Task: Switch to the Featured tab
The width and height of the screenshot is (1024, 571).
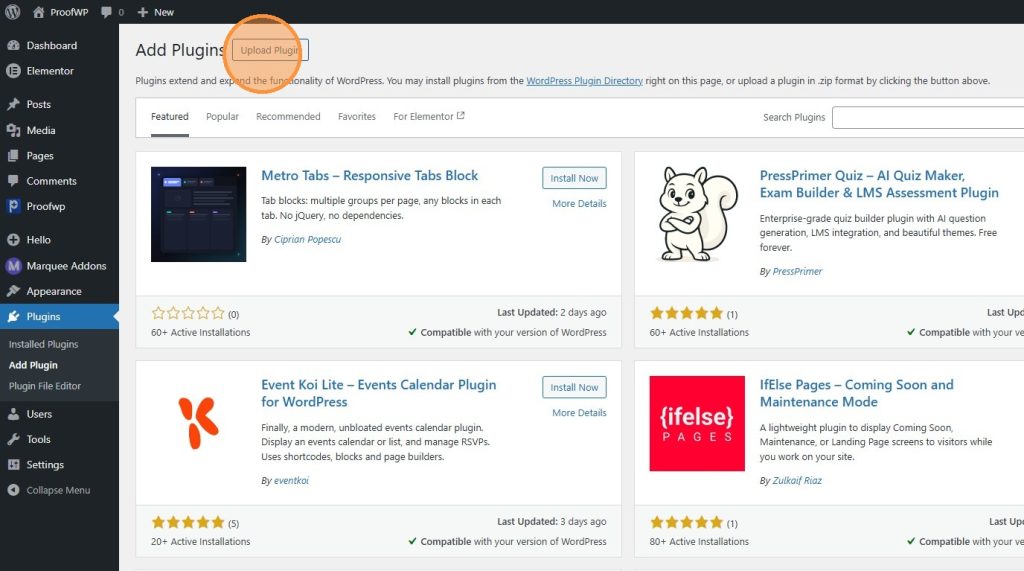Action: [170, 116]
